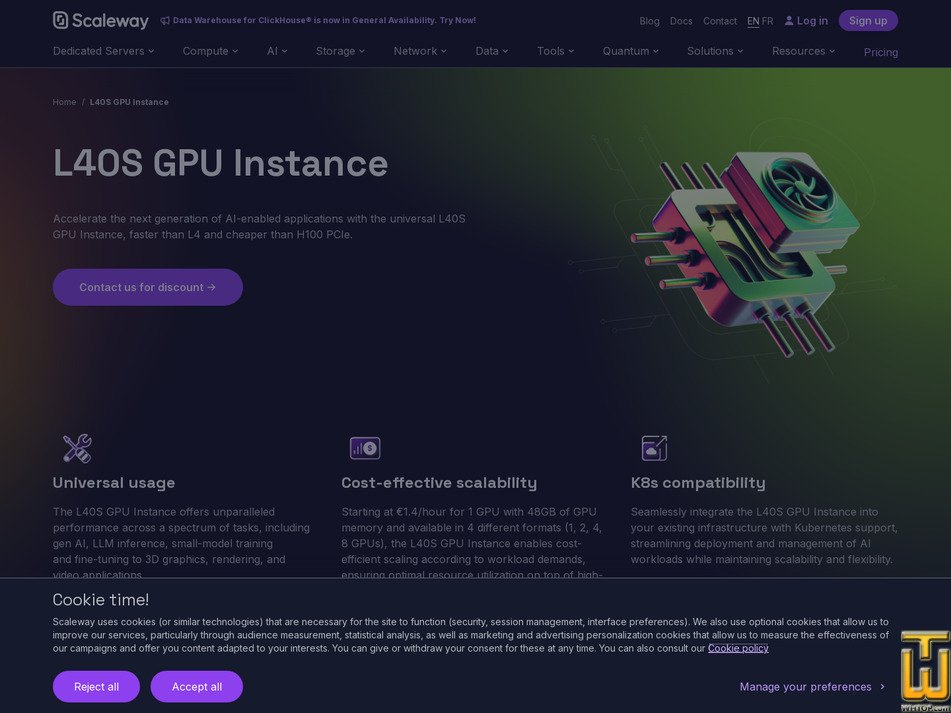Click the Sign up button

click(868, 21)
